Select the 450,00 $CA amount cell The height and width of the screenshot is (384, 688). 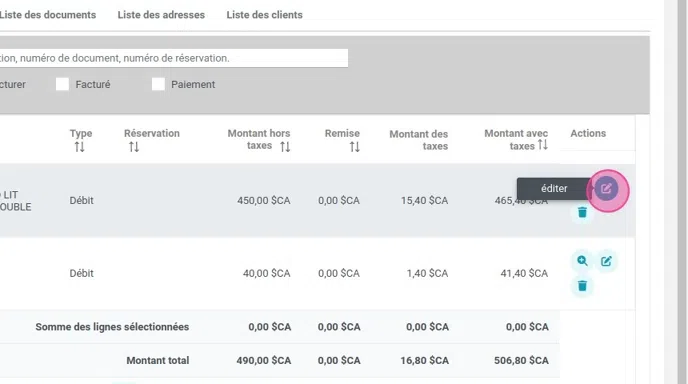click(x=264, y=201)
